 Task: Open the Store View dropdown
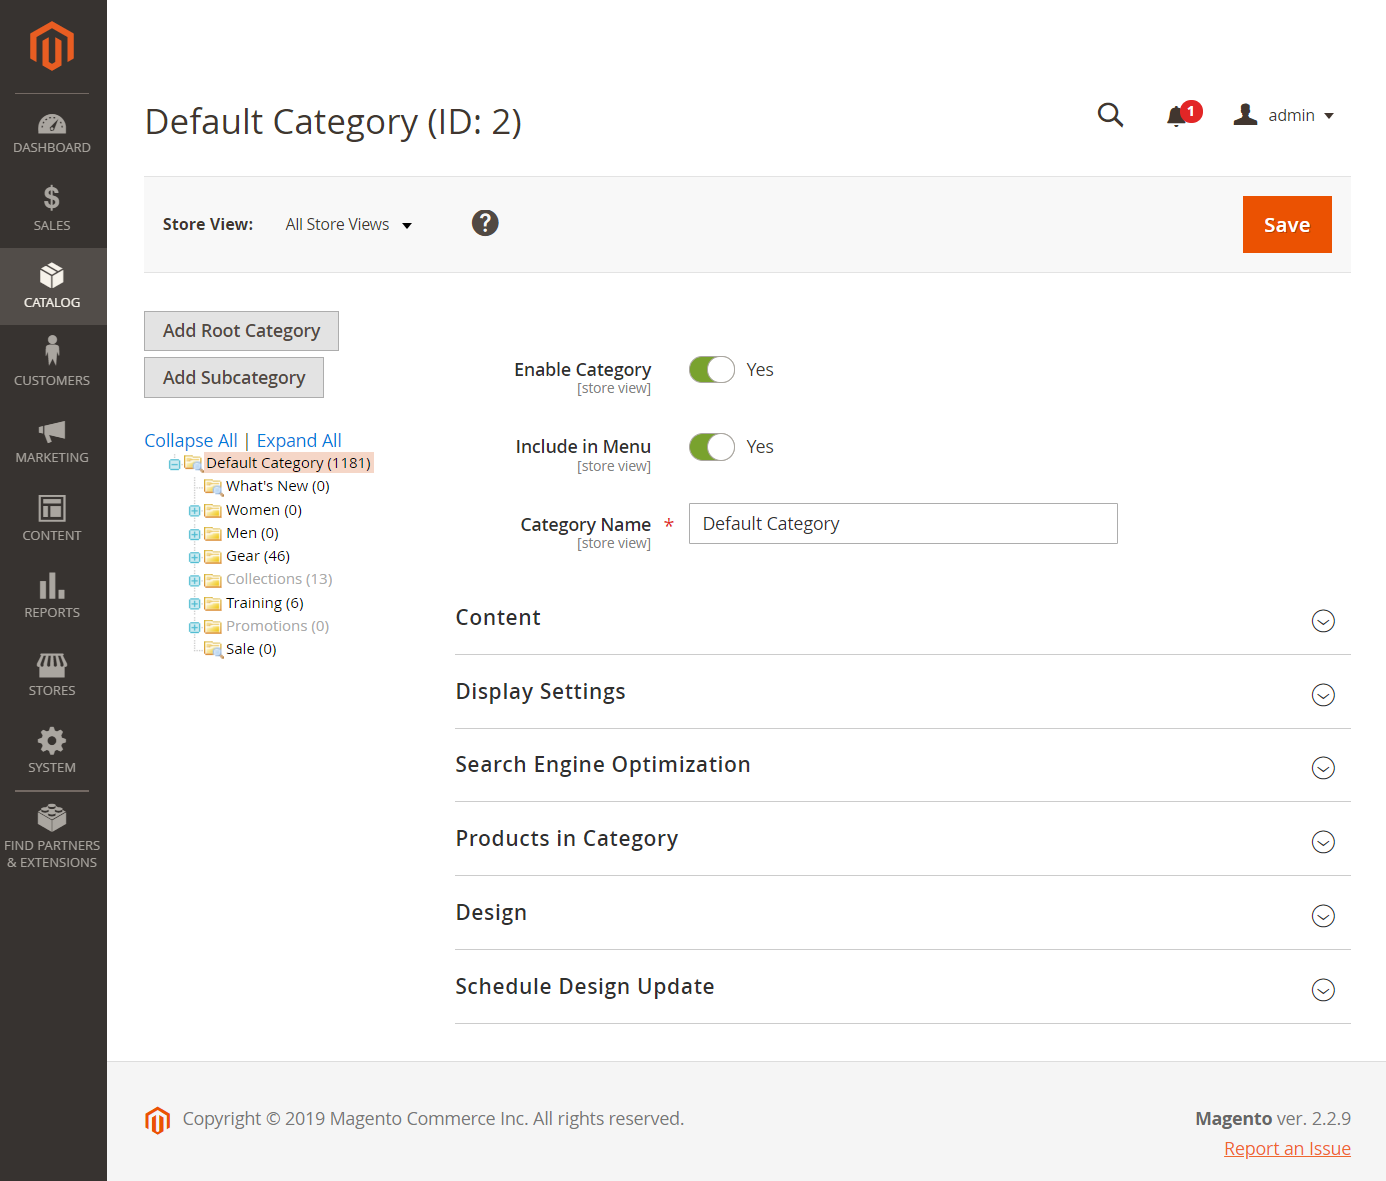click(348, 225)
